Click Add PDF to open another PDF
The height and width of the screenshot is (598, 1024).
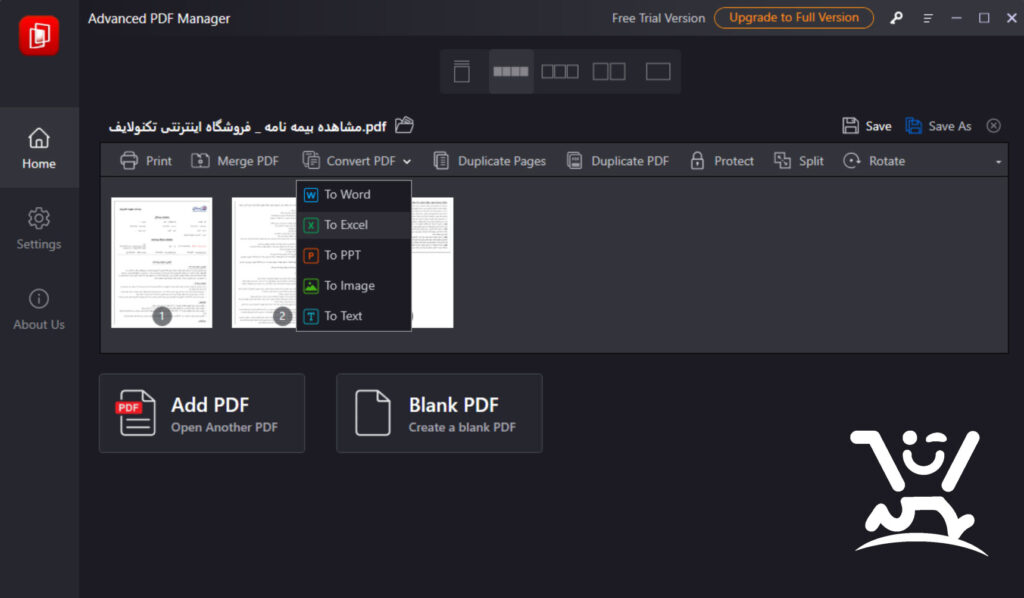(x=202, y=413)
